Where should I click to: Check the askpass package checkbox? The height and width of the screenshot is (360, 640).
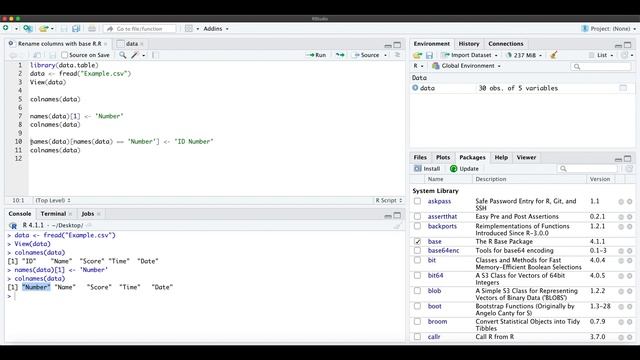pyautogui.click(x=417, y=201)
